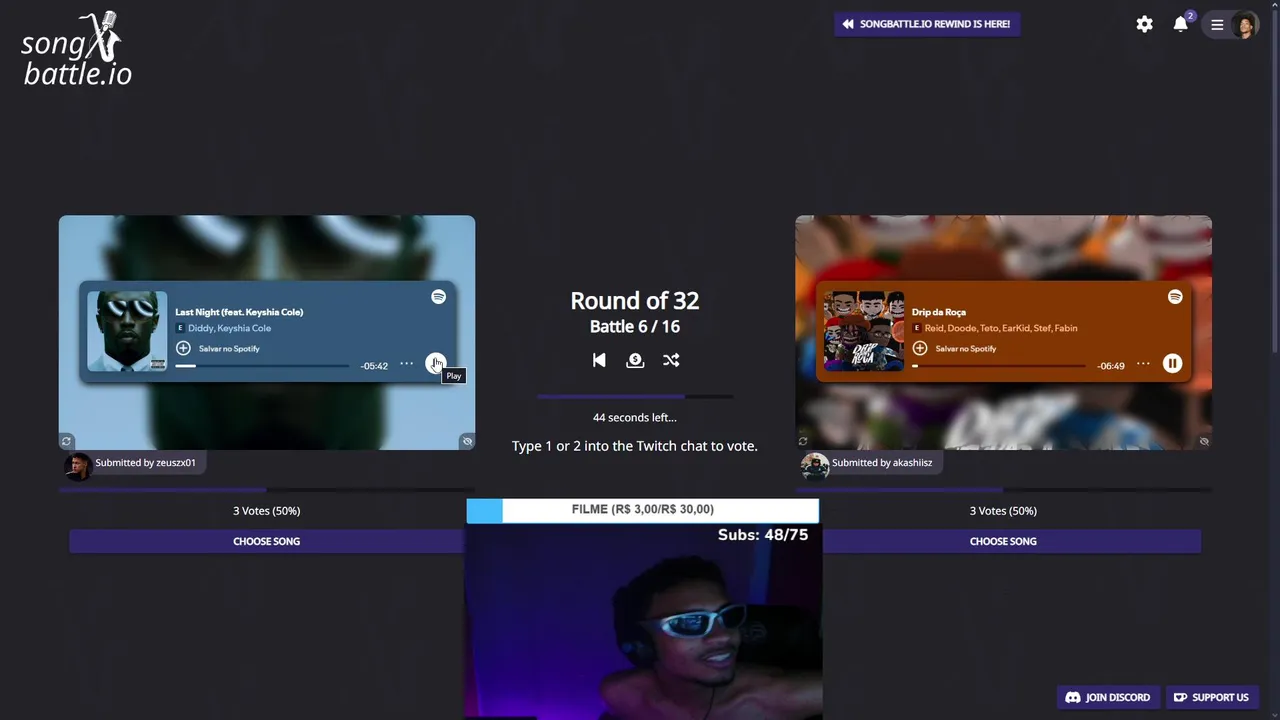Open Spotify logo on Drip da Roça player
Viewport: 1280px width, 720px height.
pyautogui.click(x=1175, y=297)
